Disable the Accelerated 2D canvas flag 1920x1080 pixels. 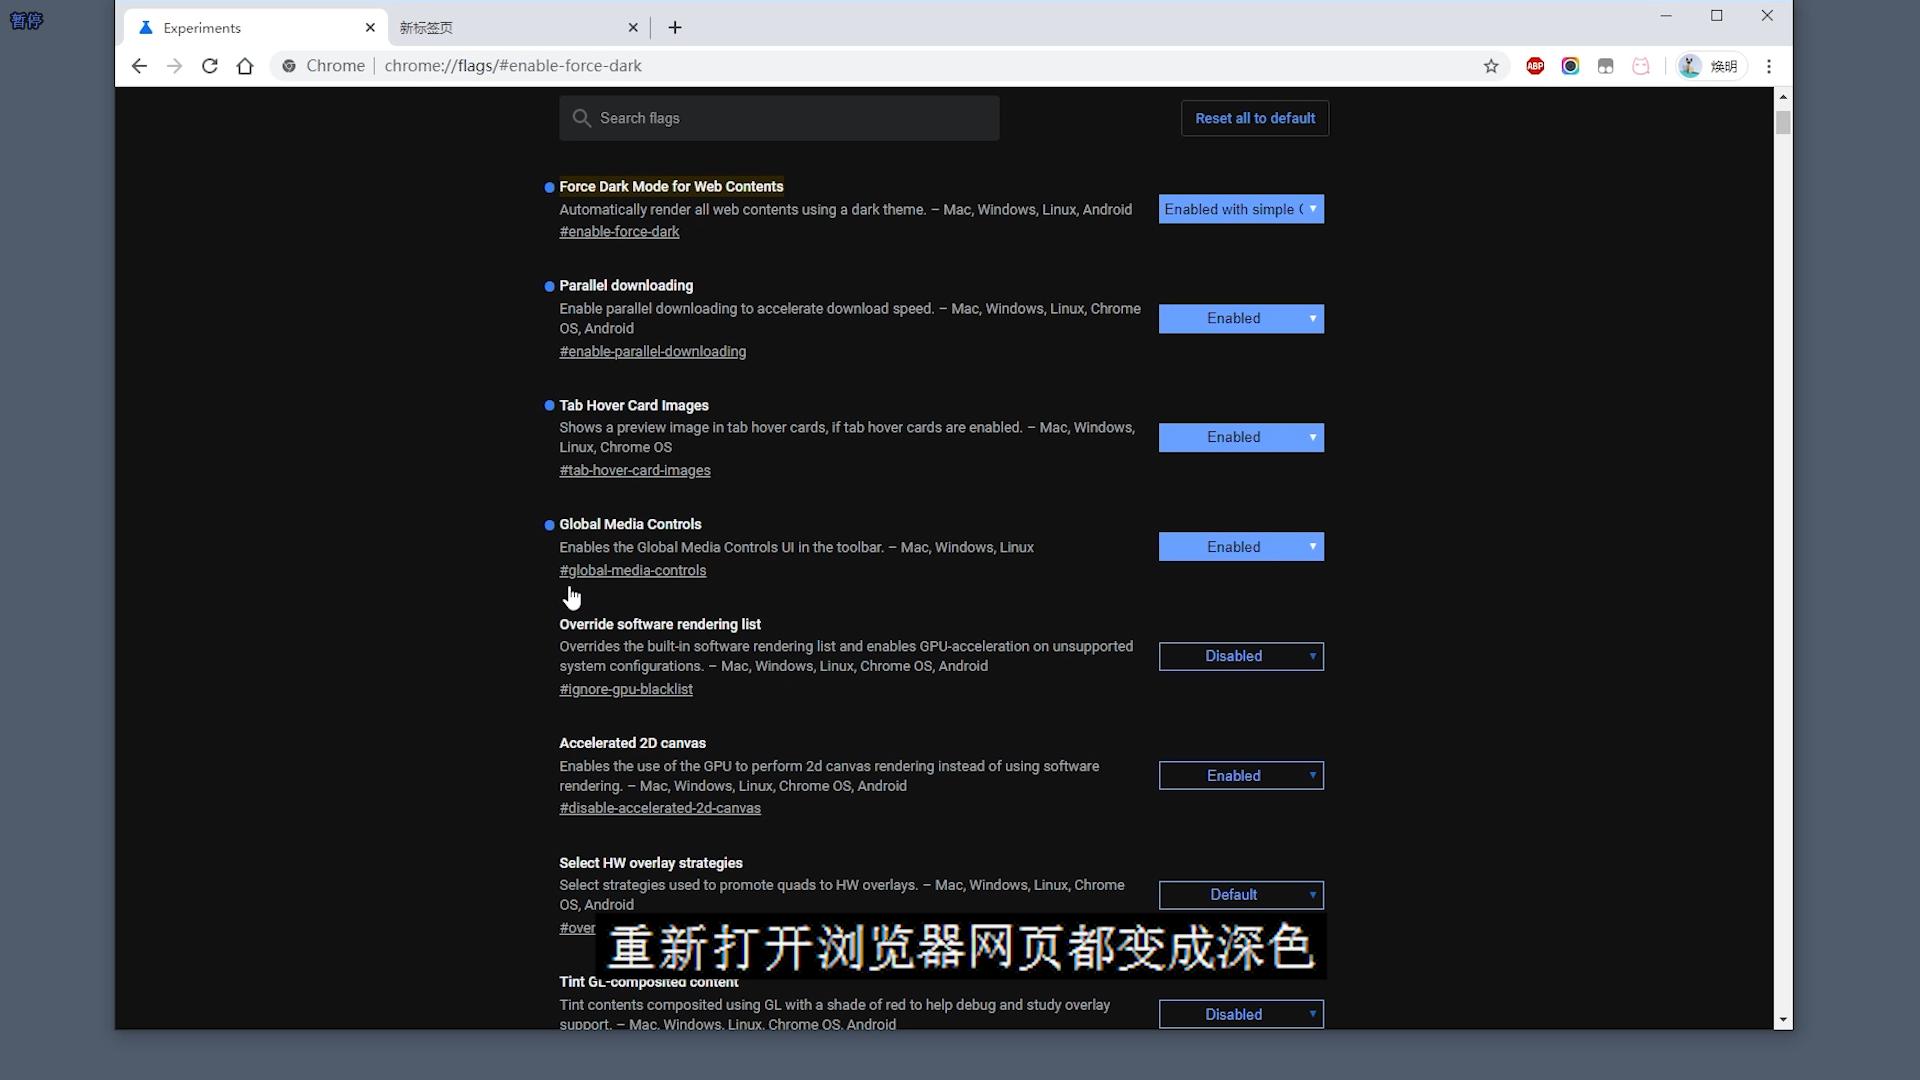(x=1240, y=775)
